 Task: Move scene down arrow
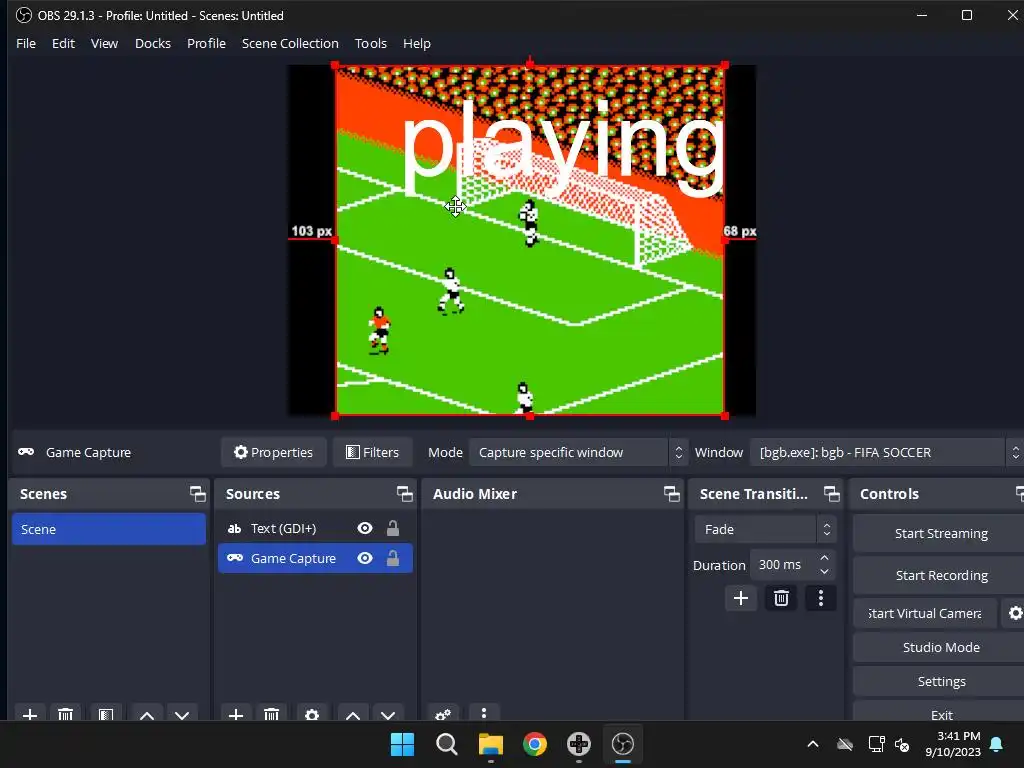182,714
